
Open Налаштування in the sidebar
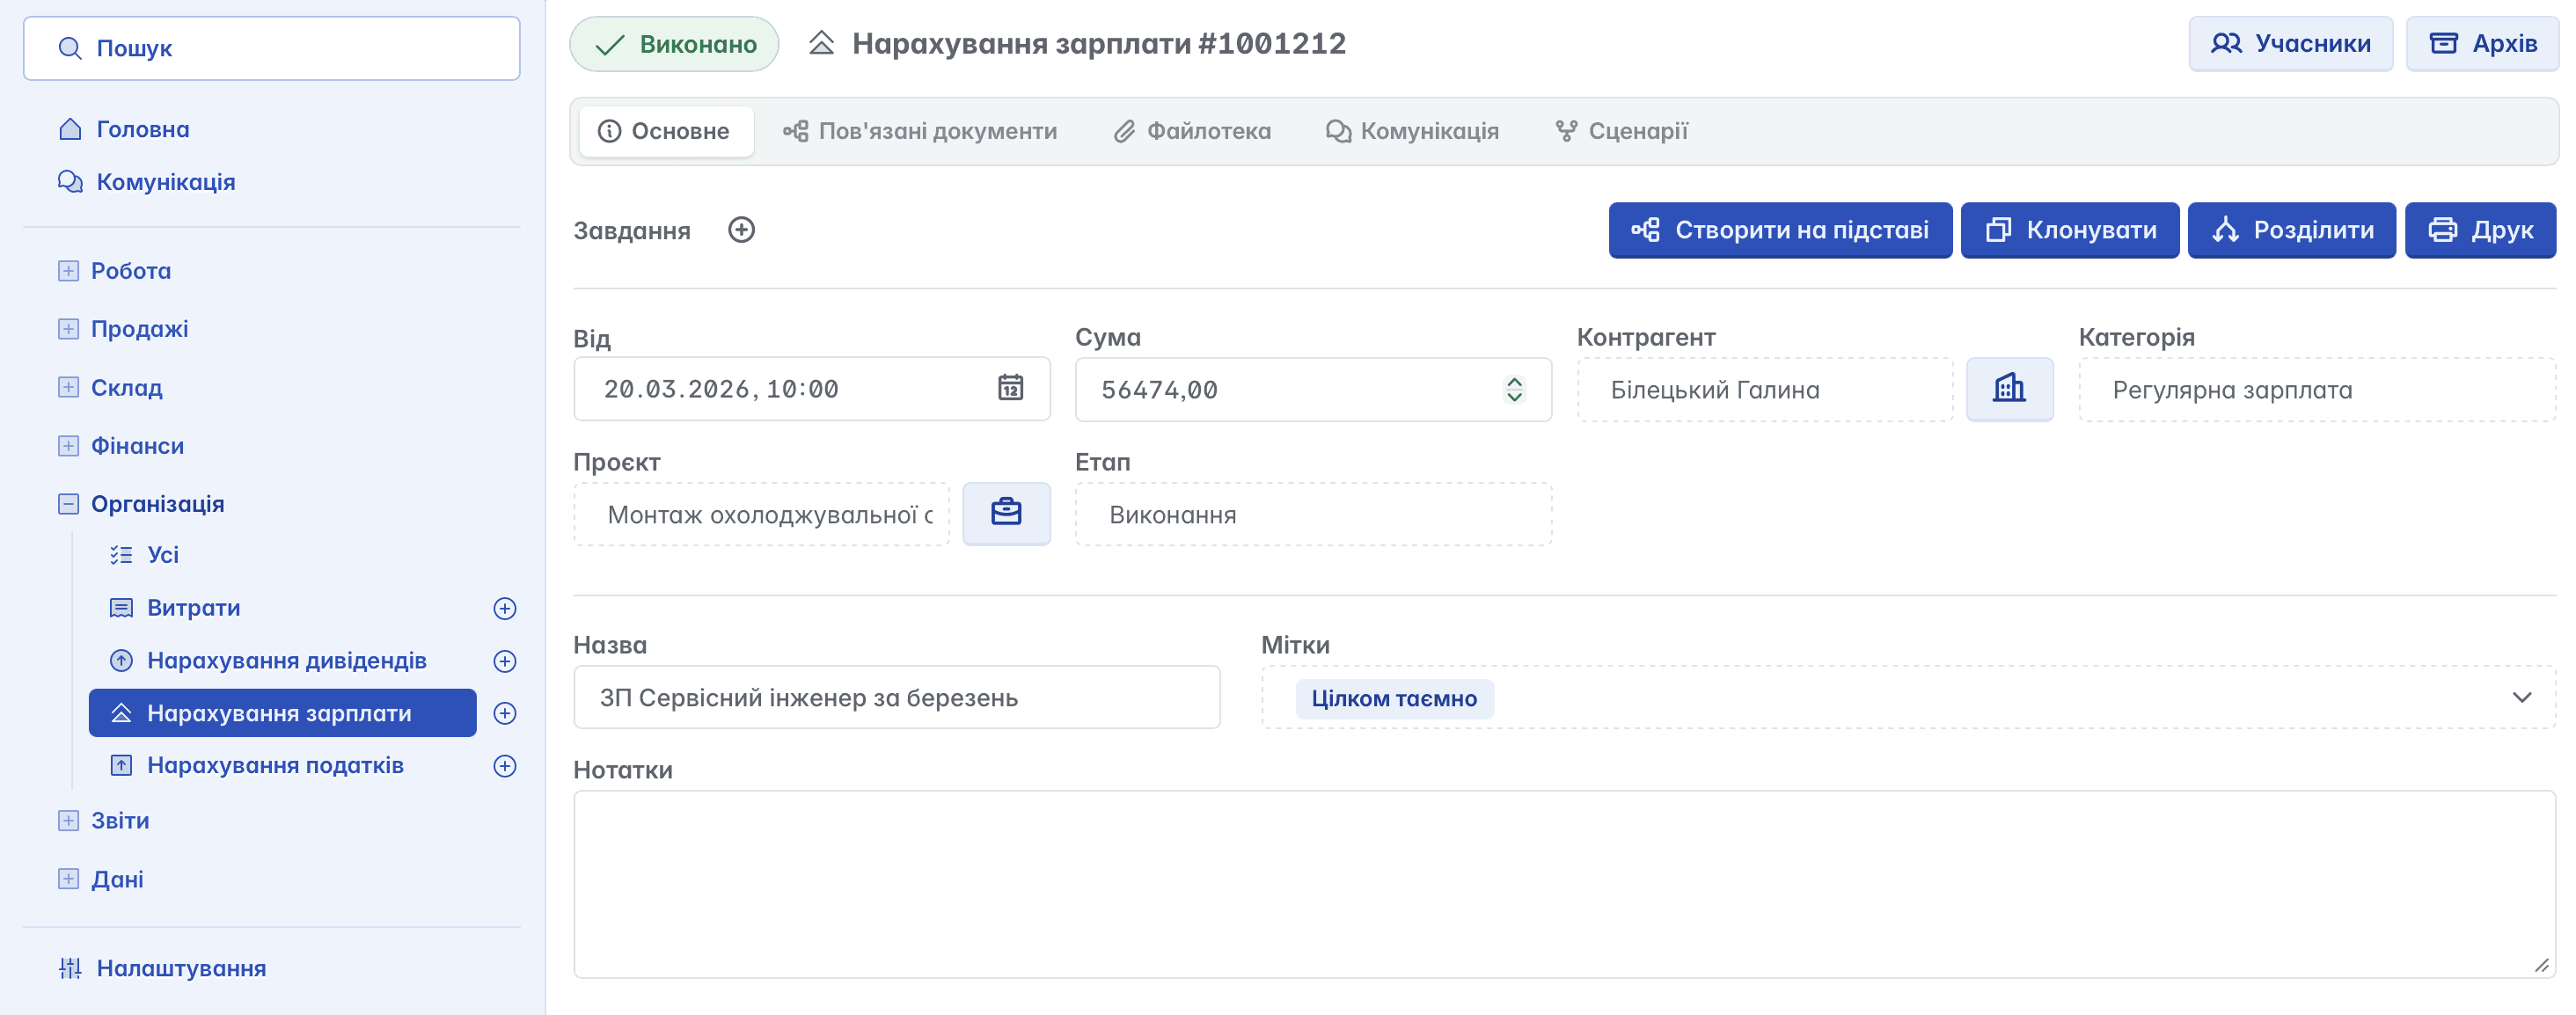pos(180,968)
